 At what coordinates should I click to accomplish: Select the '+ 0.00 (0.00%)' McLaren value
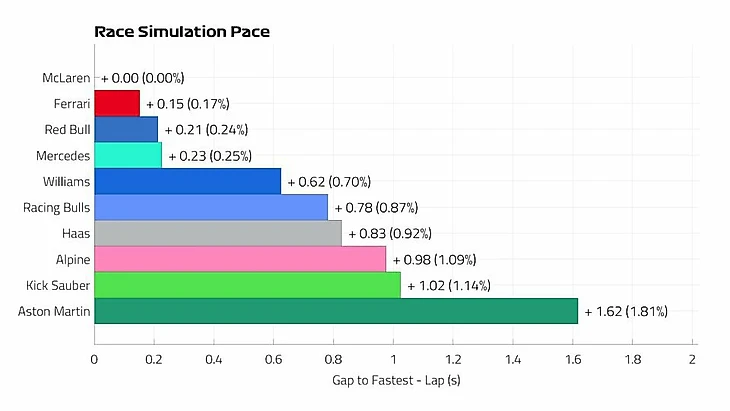[143, 77]
